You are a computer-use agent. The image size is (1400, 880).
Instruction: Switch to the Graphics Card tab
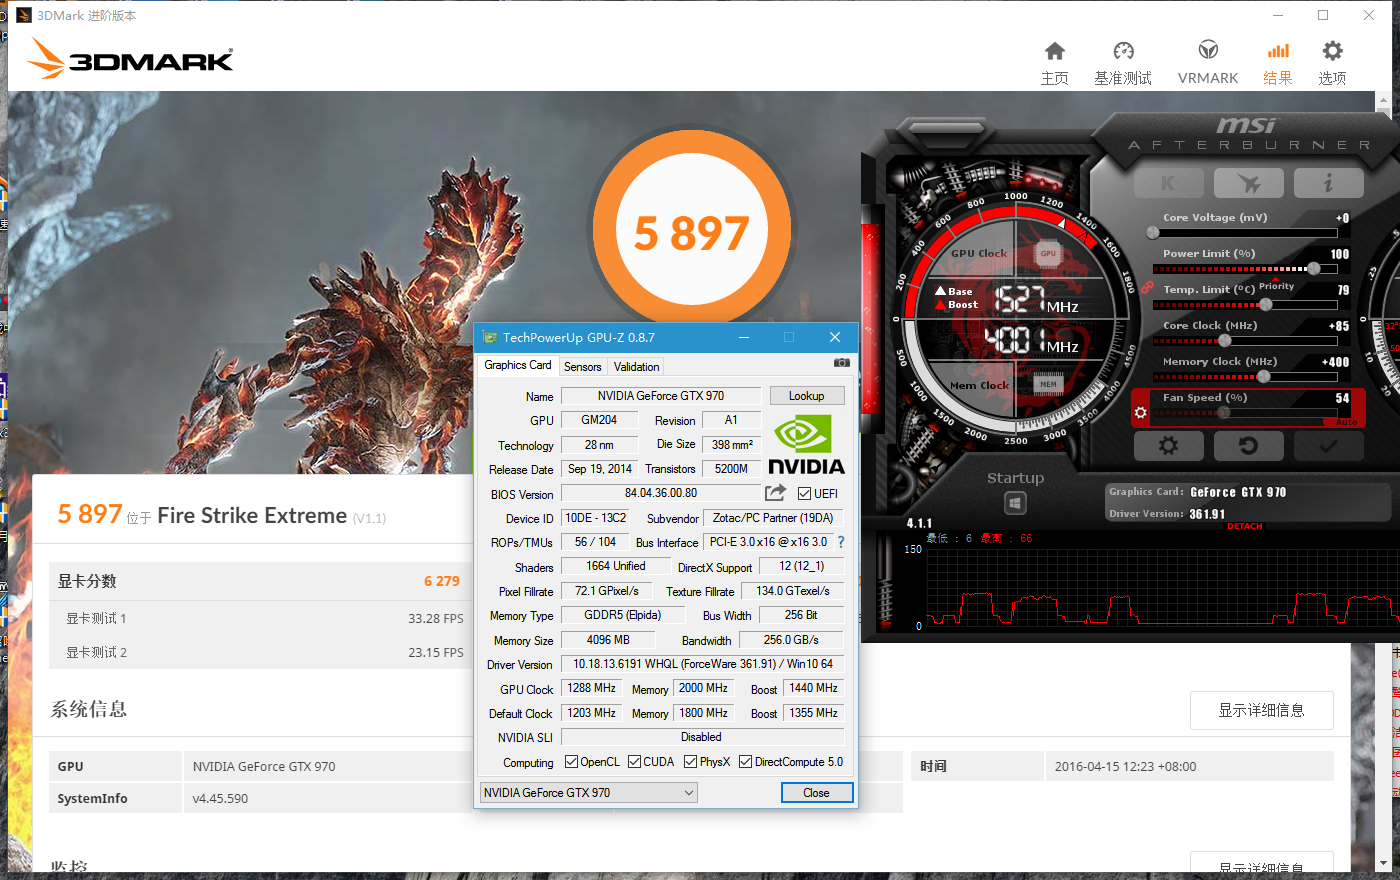point(518,365)
